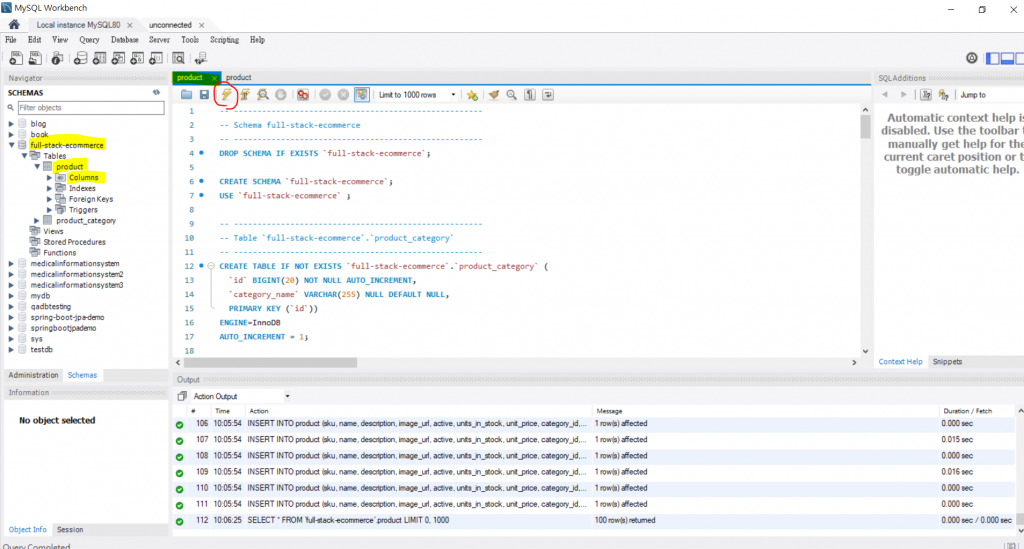The height and width of the screenshot is (549, 1024).
Task: Select the second product editor tab
Action: click(238, 77)
